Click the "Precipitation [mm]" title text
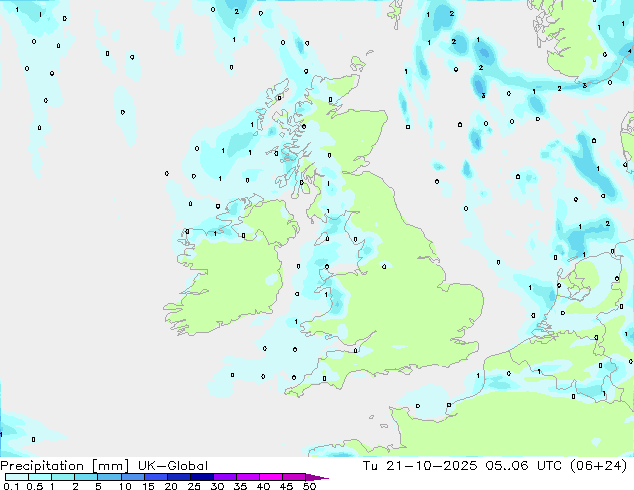The image size is (634, 490). pos(65,466)
